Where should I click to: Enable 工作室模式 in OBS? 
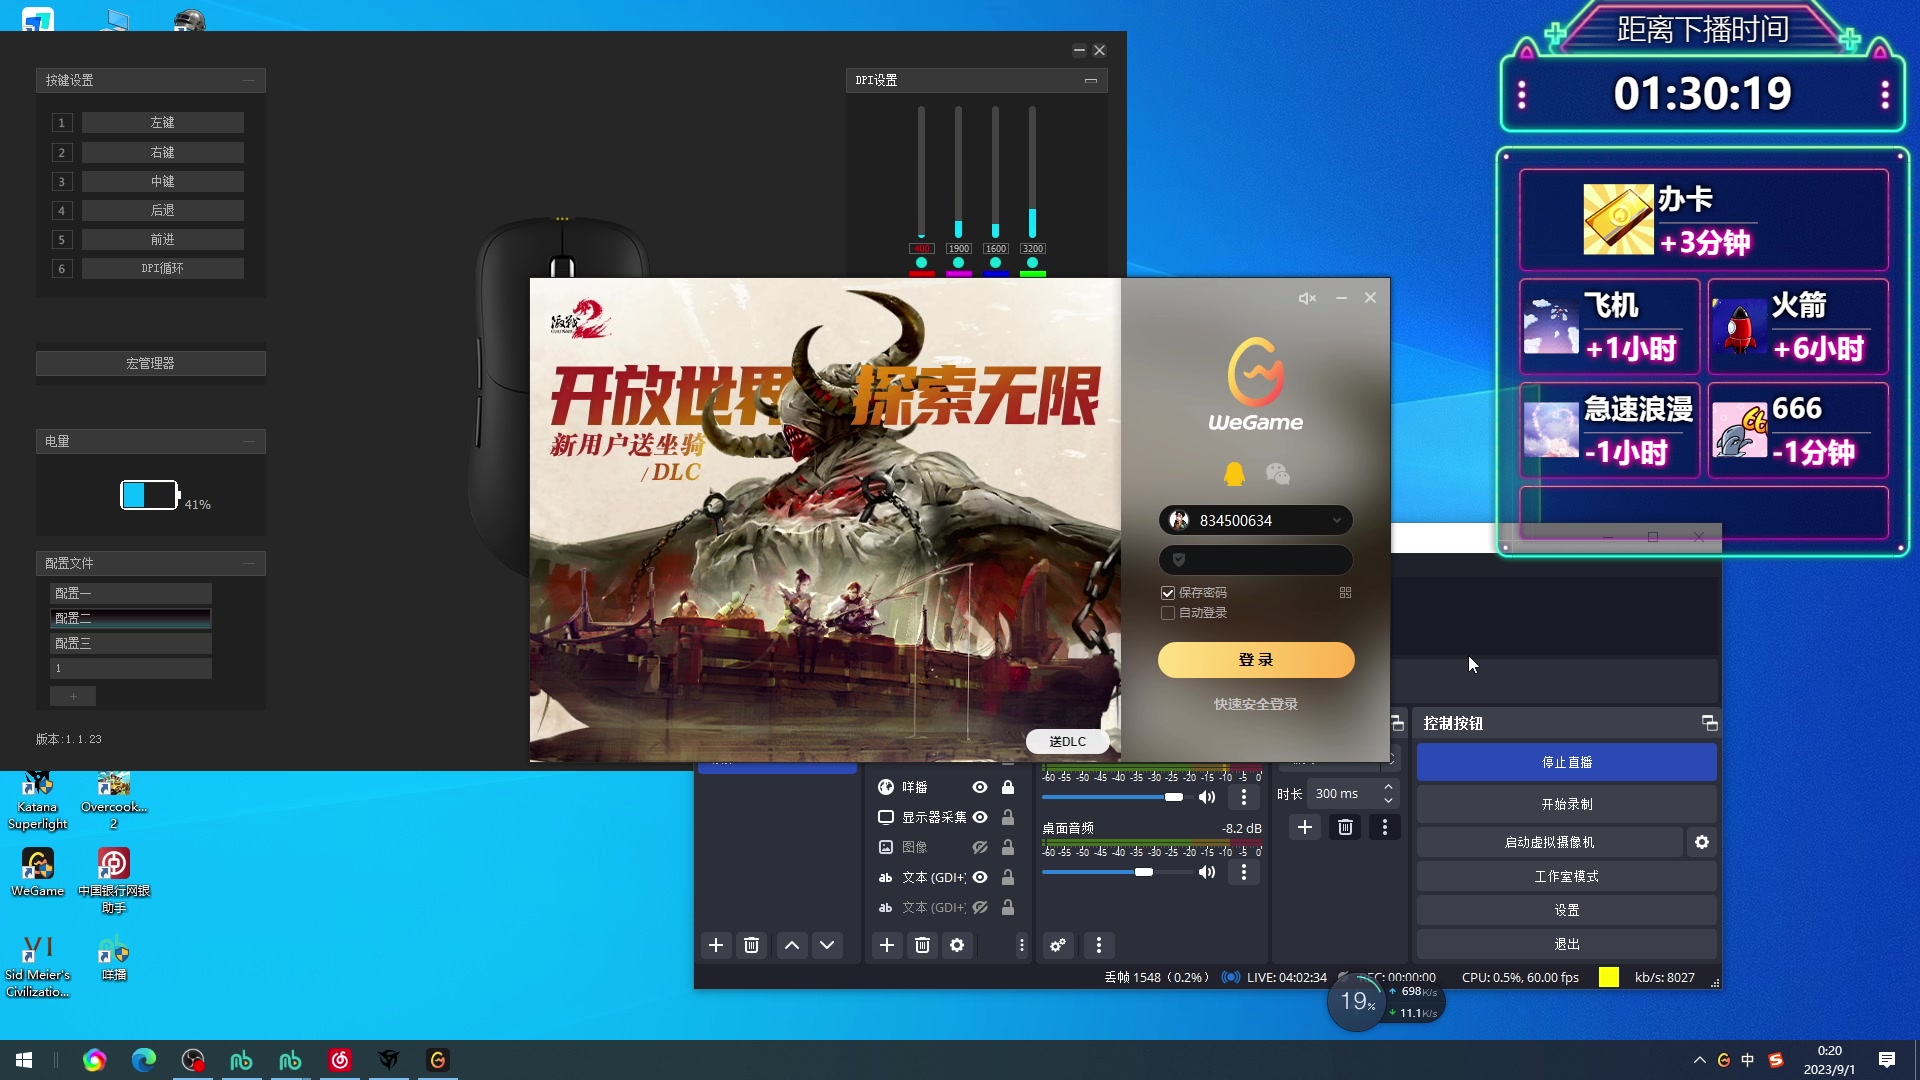click(x=1567, y=876)
